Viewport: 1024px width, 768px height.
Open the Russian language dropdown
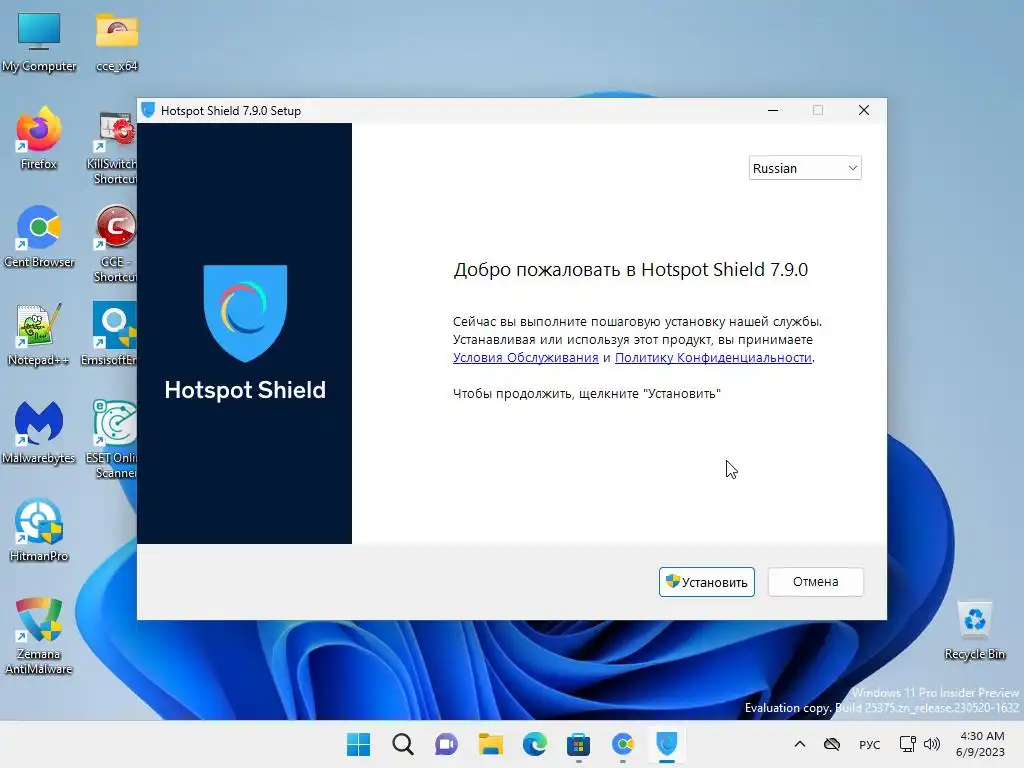pos(805,168)
